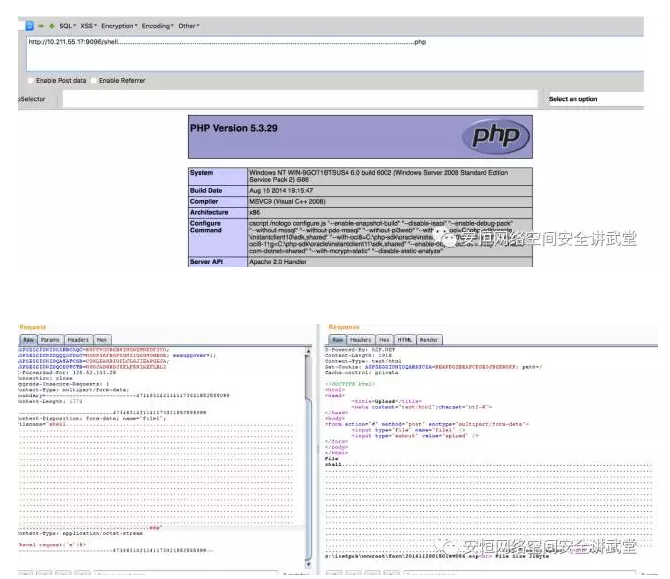Open the XSS dropdown menu

pos(88,26)
